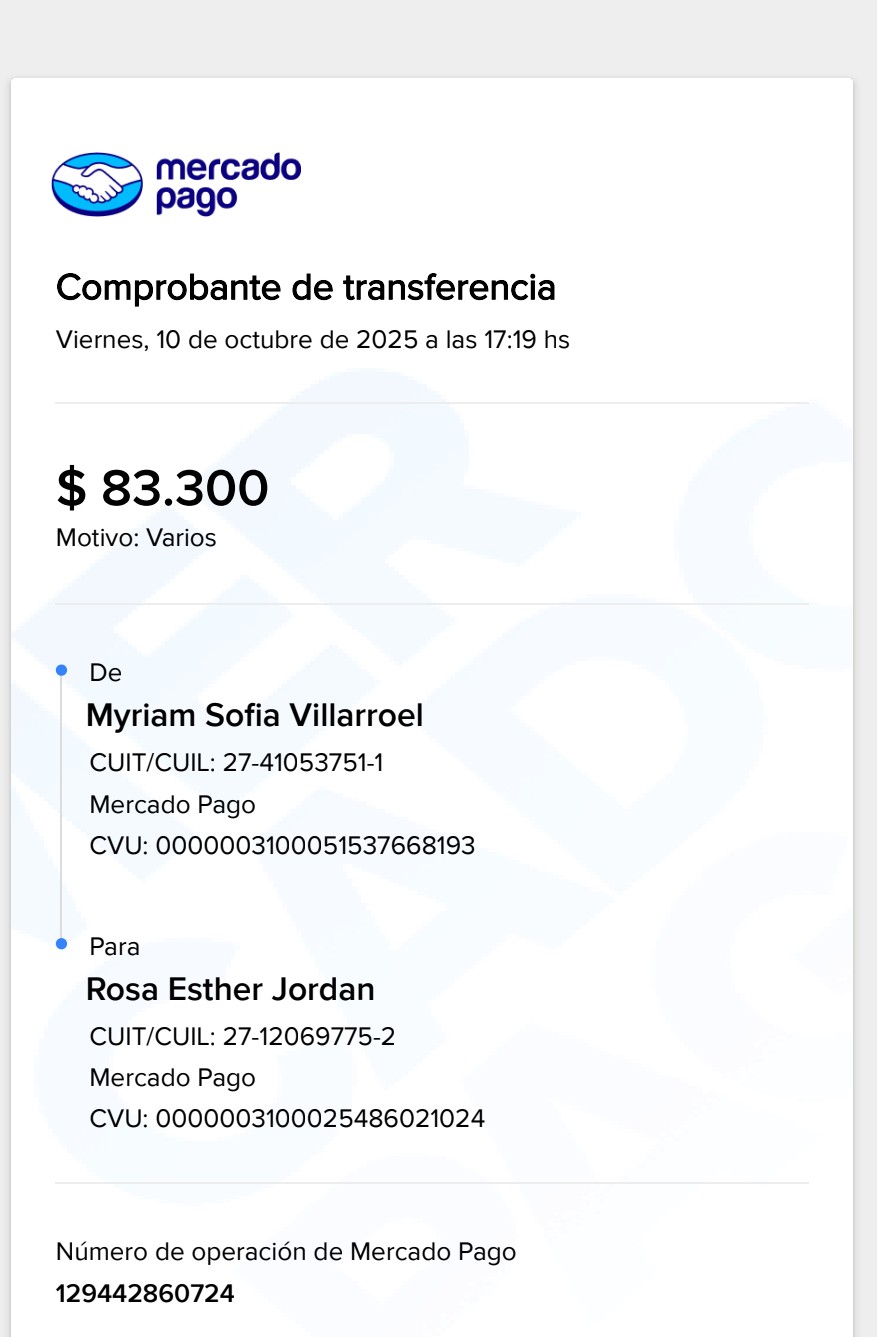Click the transfer date and time line
877x1337 pixels.
coord(312,340)
